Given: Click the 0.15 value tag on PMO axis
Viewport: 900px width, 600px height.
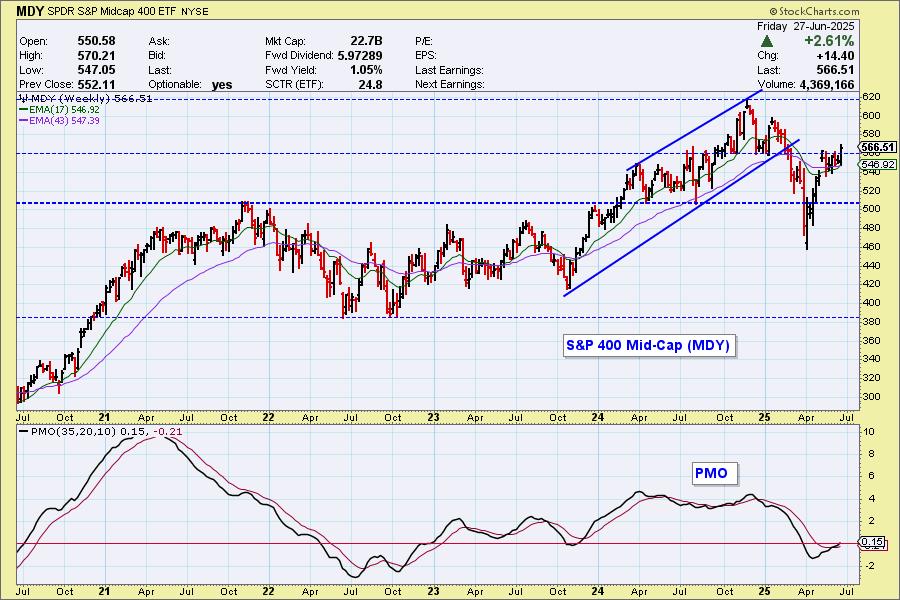Looking at the screenshot, I should coord(872,542).
